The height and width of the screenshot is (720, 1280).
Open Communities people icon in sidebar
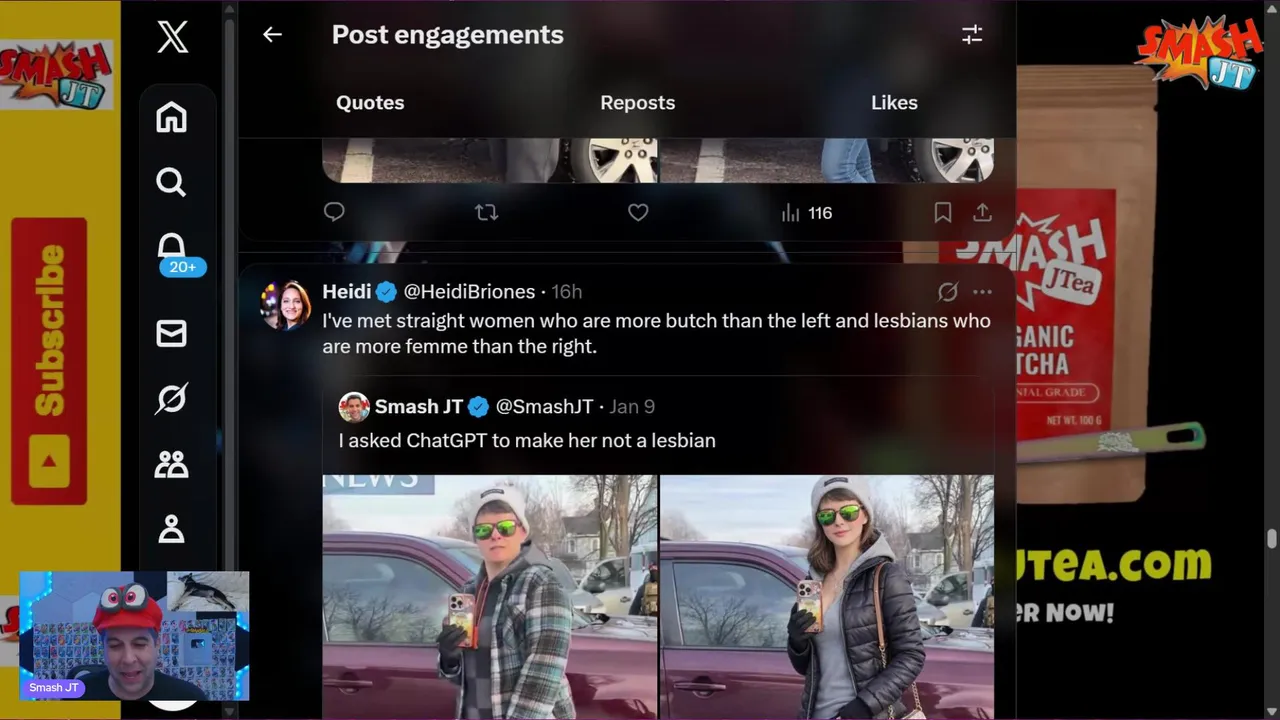171,464
